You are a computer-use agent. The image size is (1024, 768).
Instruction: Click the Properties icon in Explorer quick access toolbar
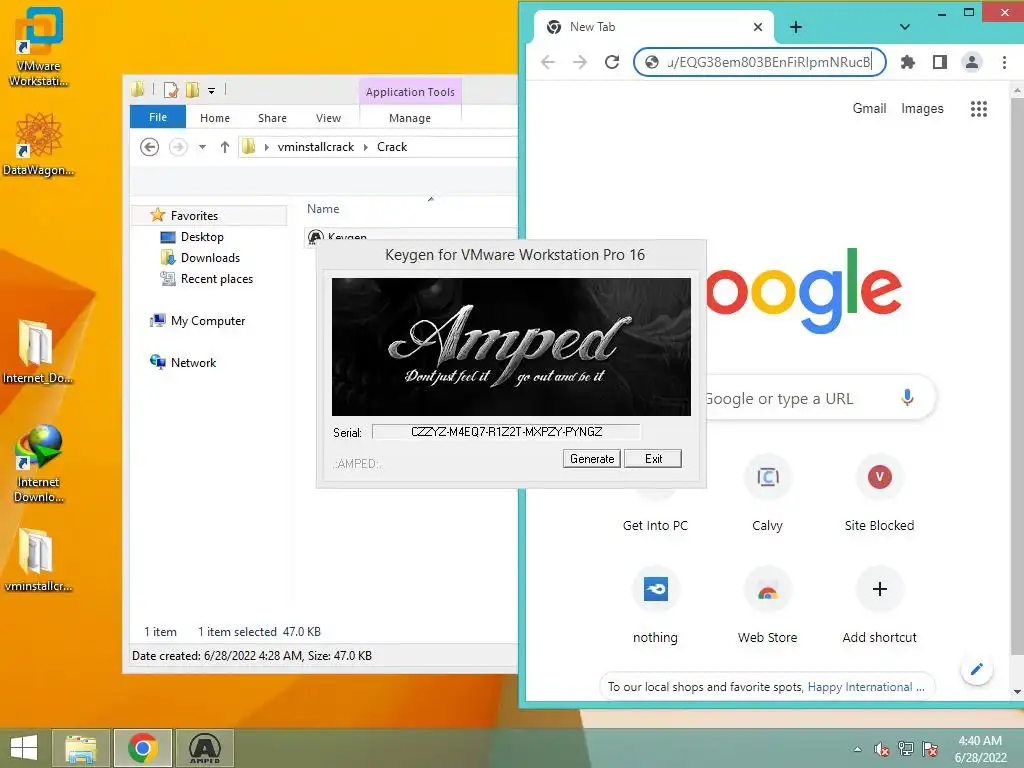point(171,90)
